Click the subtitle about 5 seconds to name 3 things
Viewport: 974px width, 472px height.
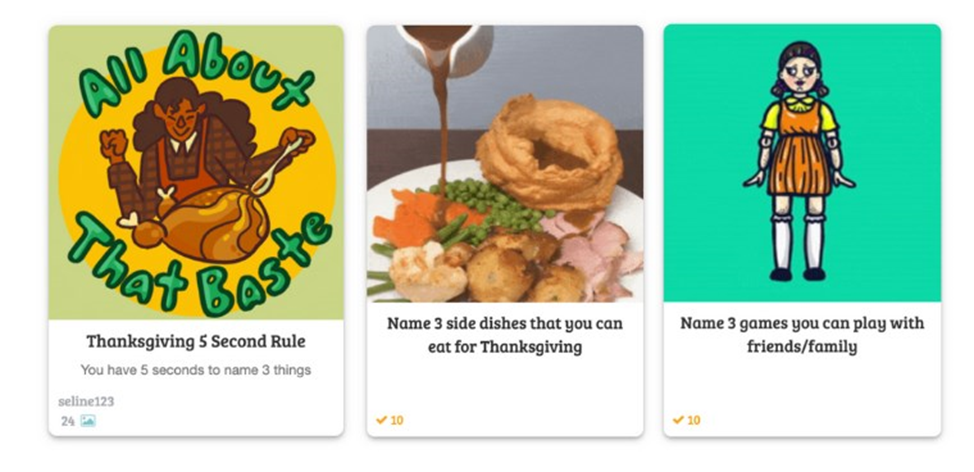pyautogui.click(x=196, y=370)
